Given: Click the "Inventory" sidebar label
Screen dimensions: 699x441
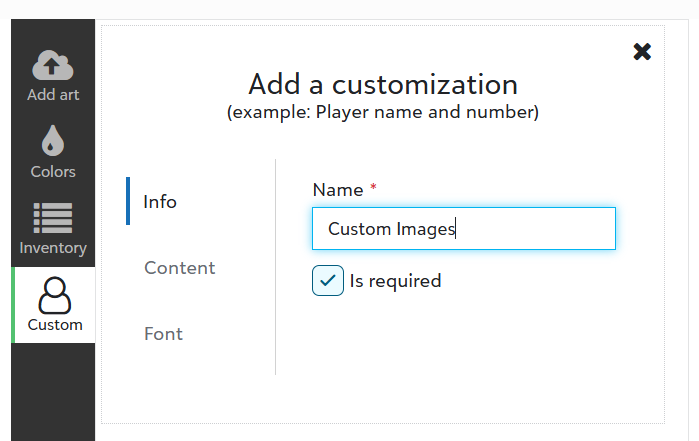Looking at the screenshot, I should point(53,248).
